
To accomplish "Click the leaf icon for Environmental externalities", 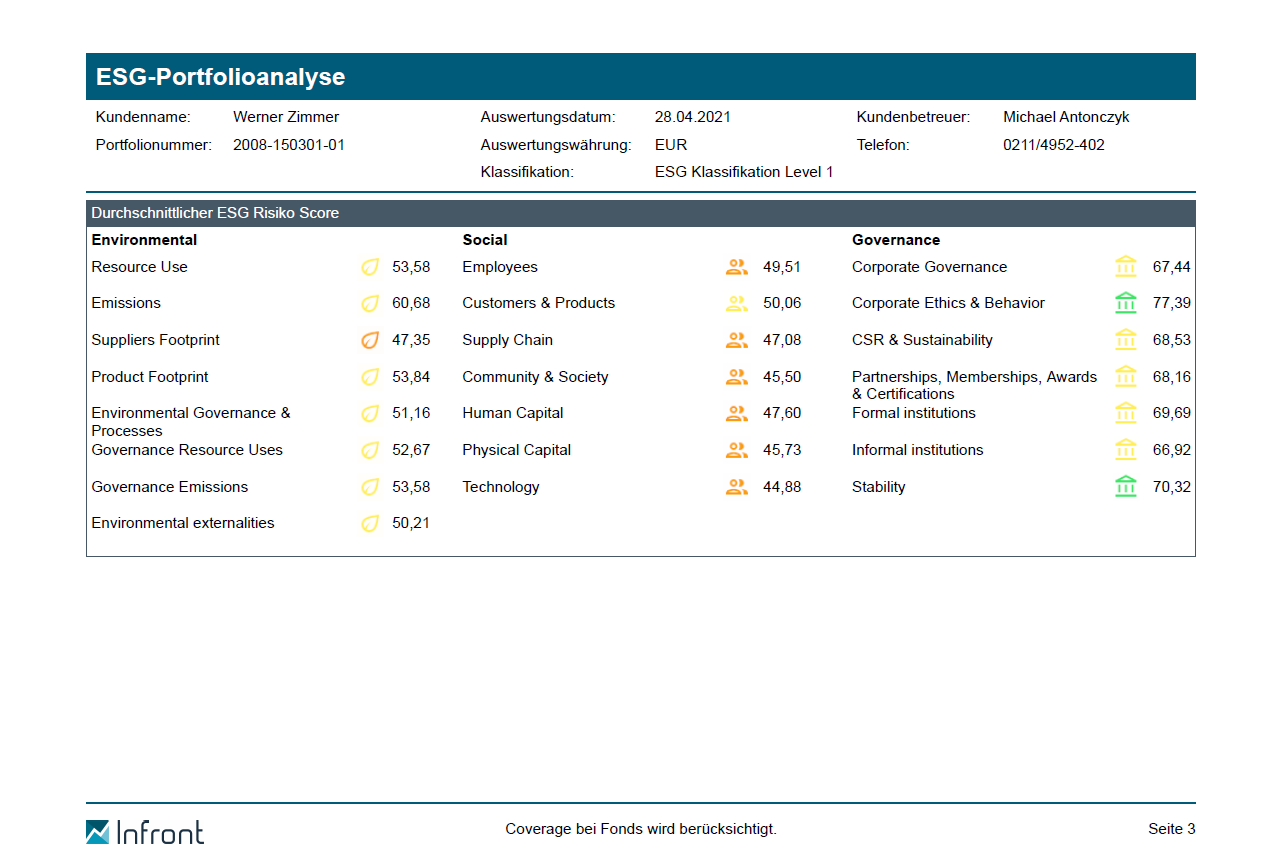I will [370, 523].
